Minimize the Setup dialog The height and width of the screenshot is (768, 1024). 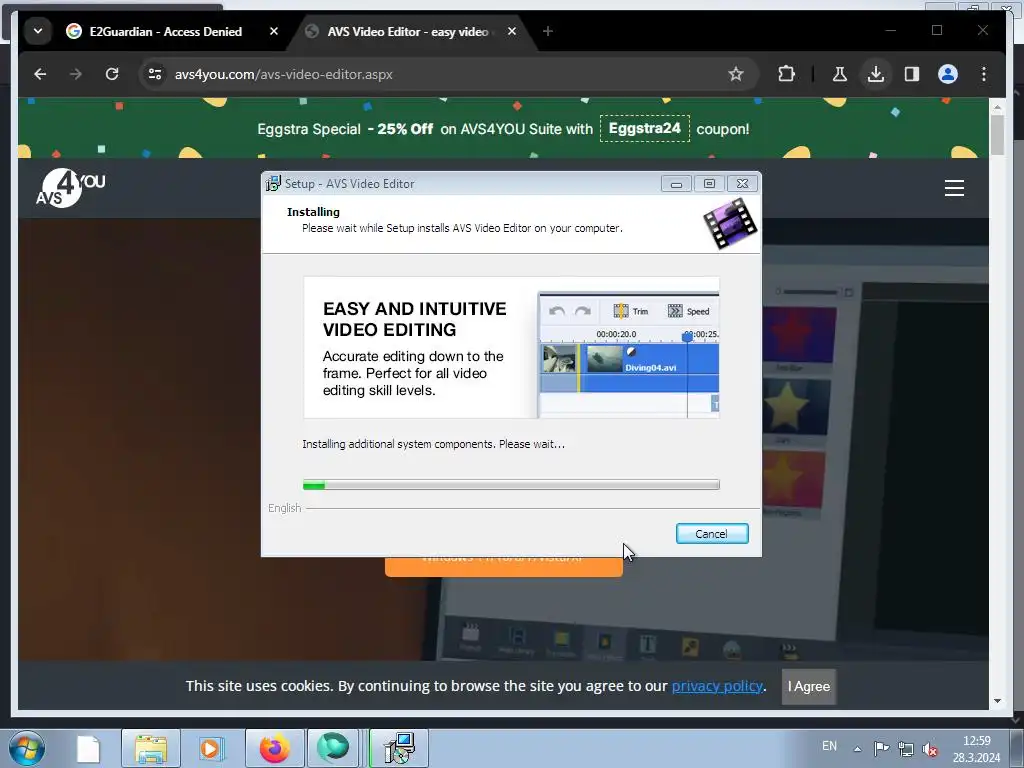click(x=677, y=184)
